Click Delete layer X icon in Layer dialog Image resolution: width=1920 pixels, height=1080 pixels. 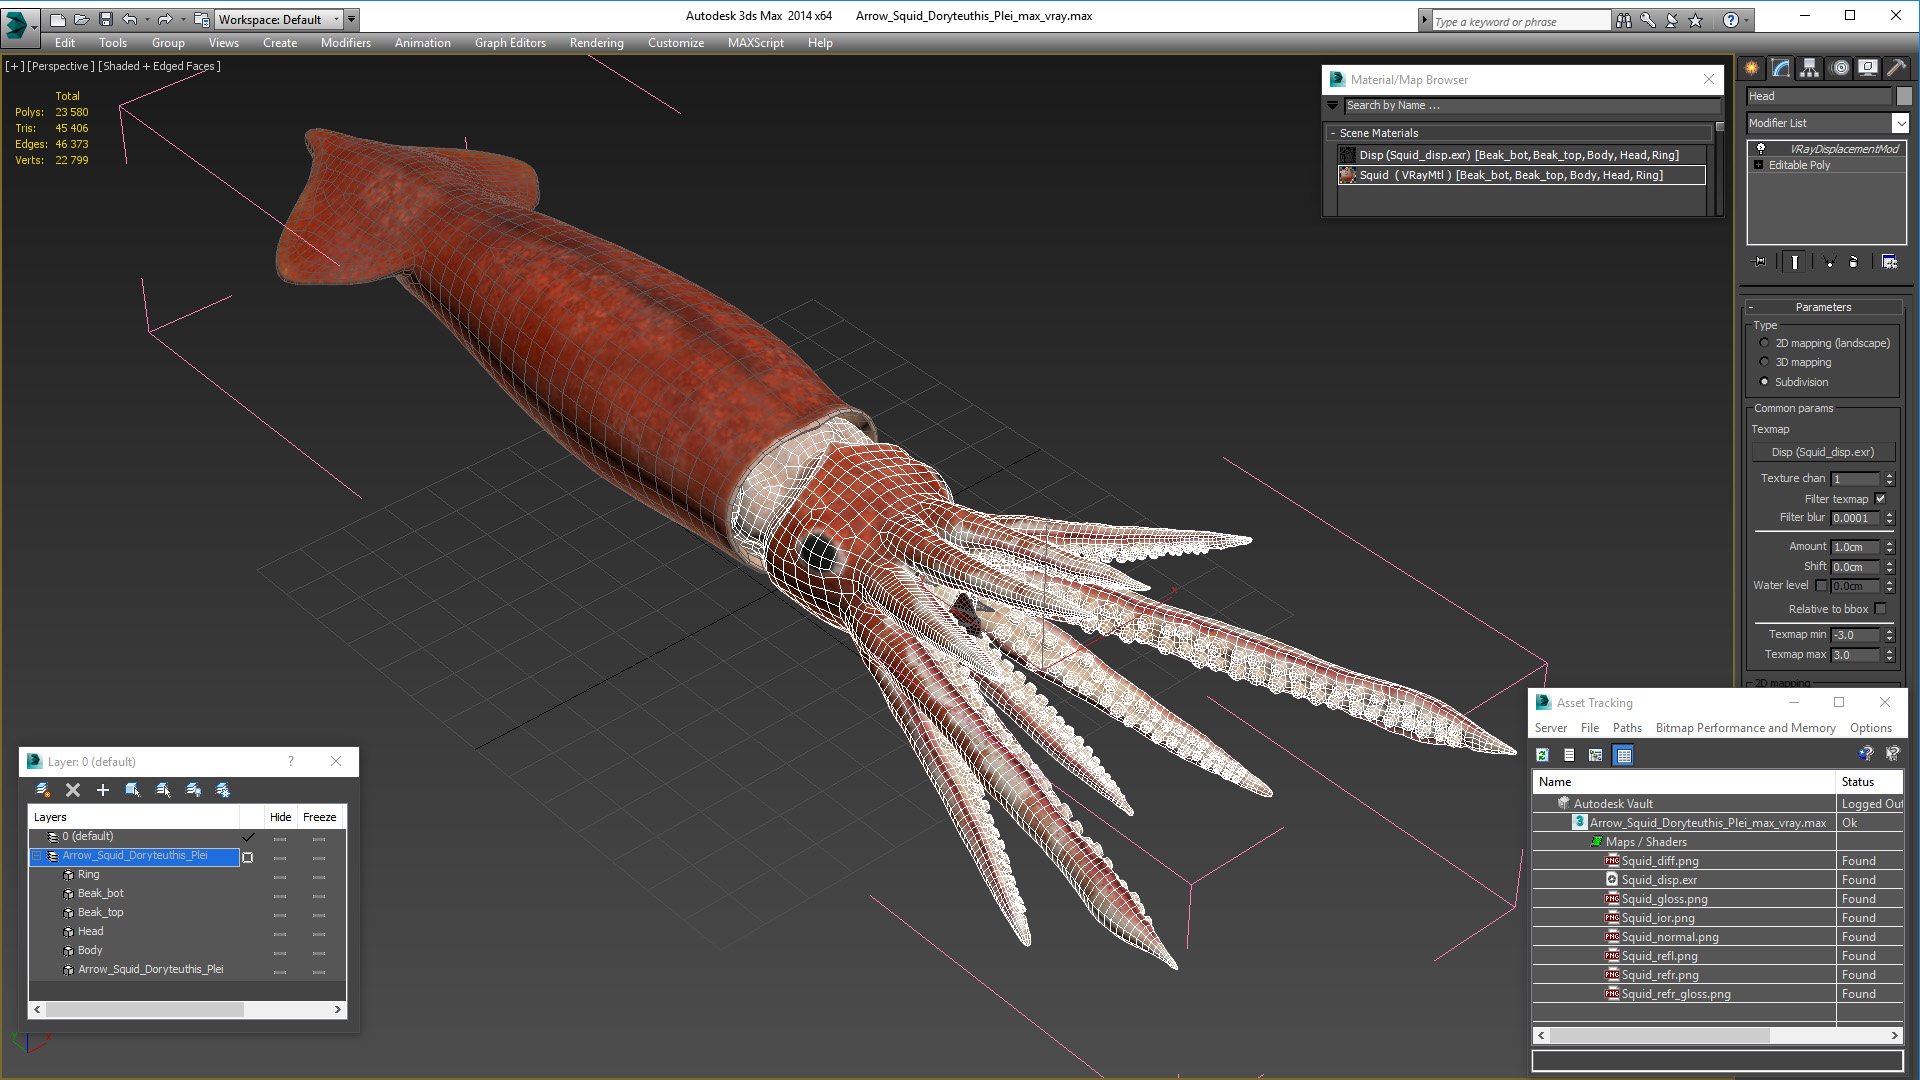73,790
